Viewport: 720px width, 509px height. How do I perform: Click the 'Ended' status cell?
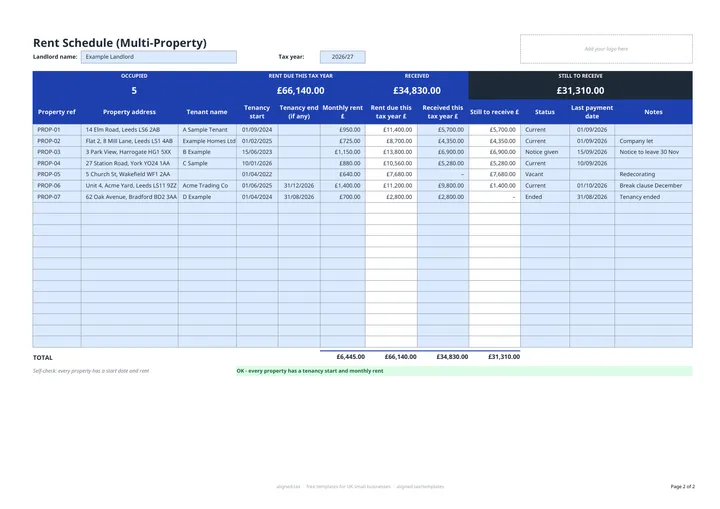pyautogui.click(x=545, y=197)
